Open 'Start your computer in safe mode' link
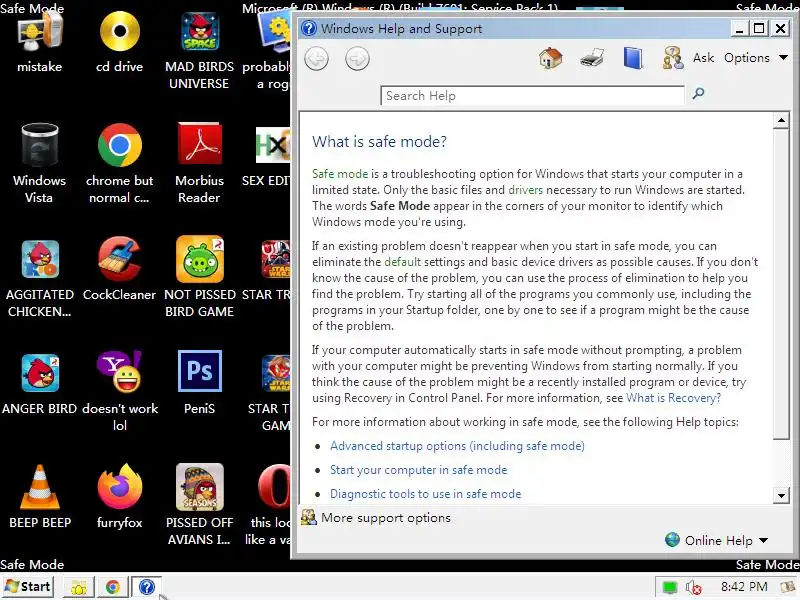This screenshot has height=600, width=800. coord(418,470)
